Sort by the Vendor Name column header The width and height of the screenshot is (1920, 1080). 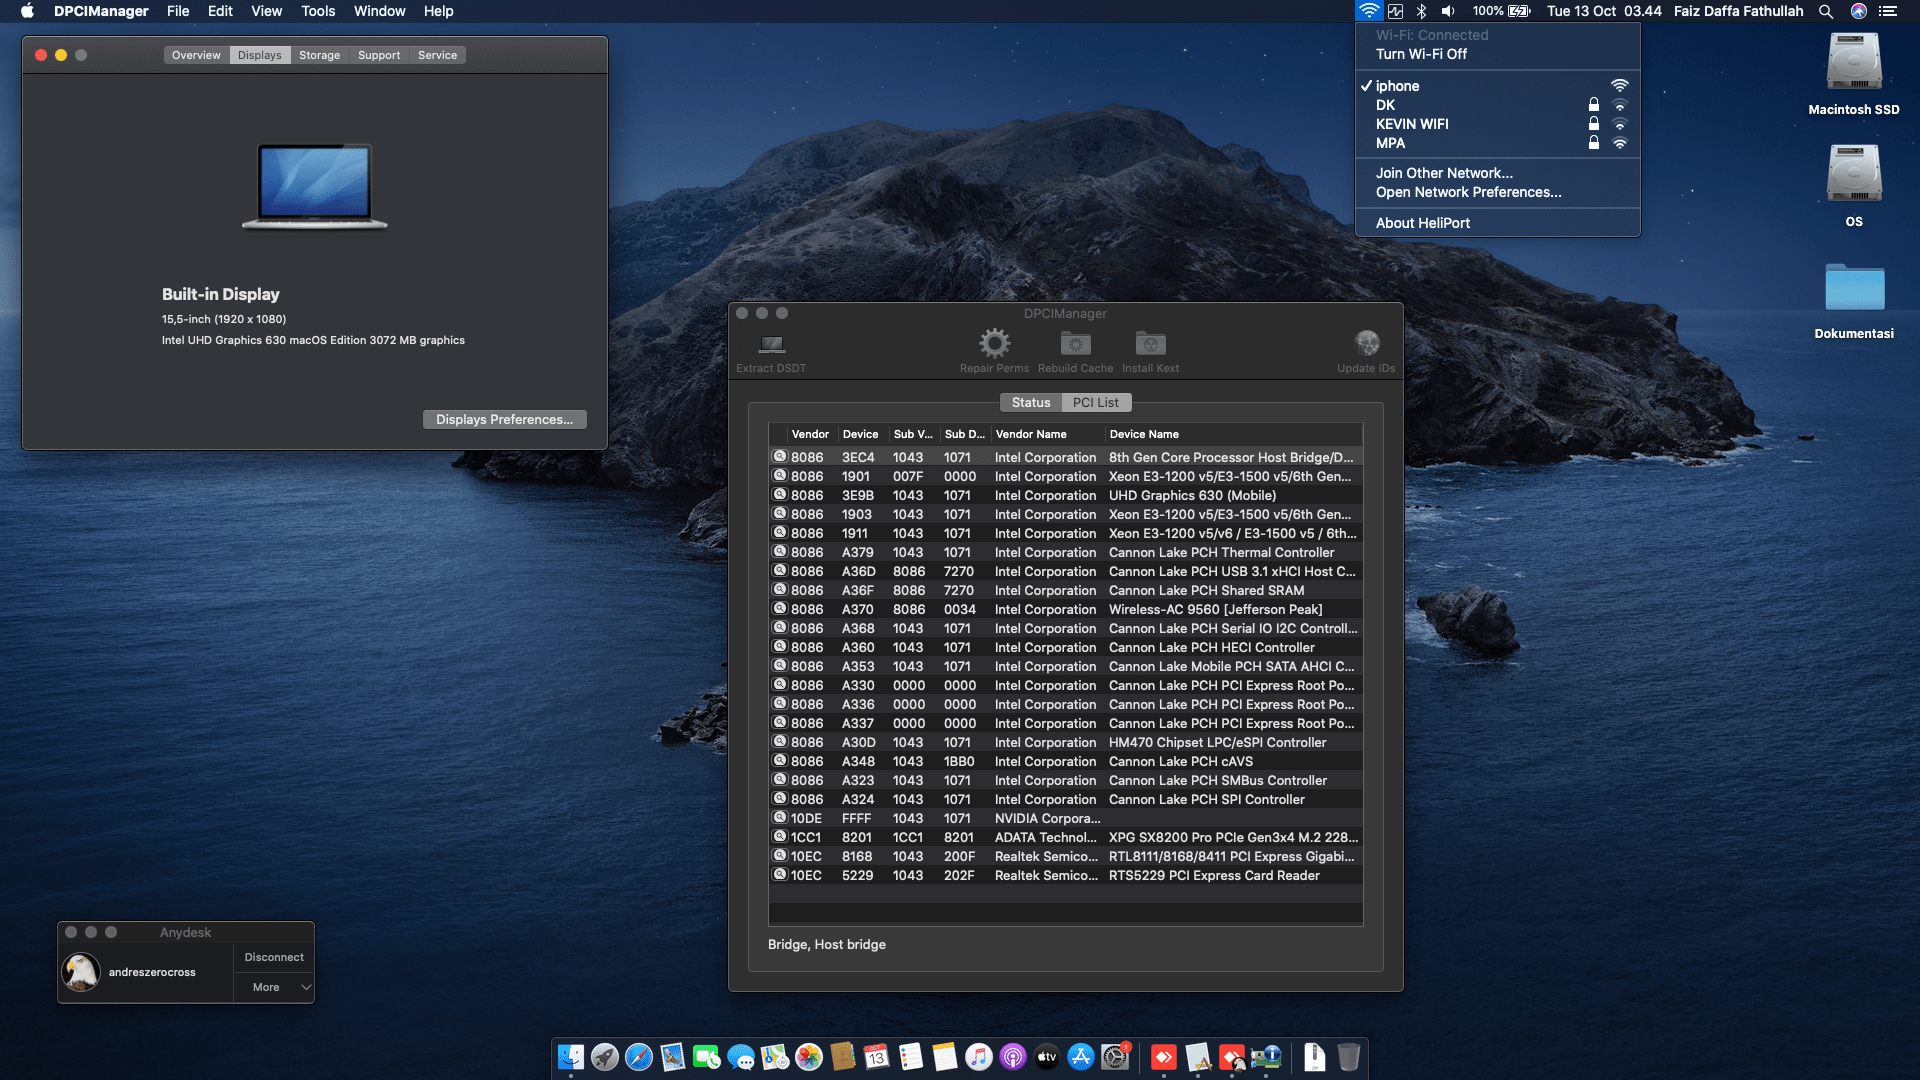[1048, 434]
